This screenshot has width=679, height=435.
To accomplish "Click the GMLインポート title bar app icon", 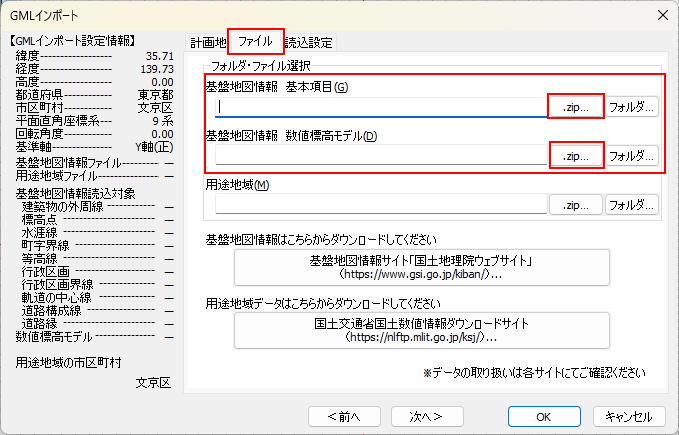I will [x=14, y=14].
